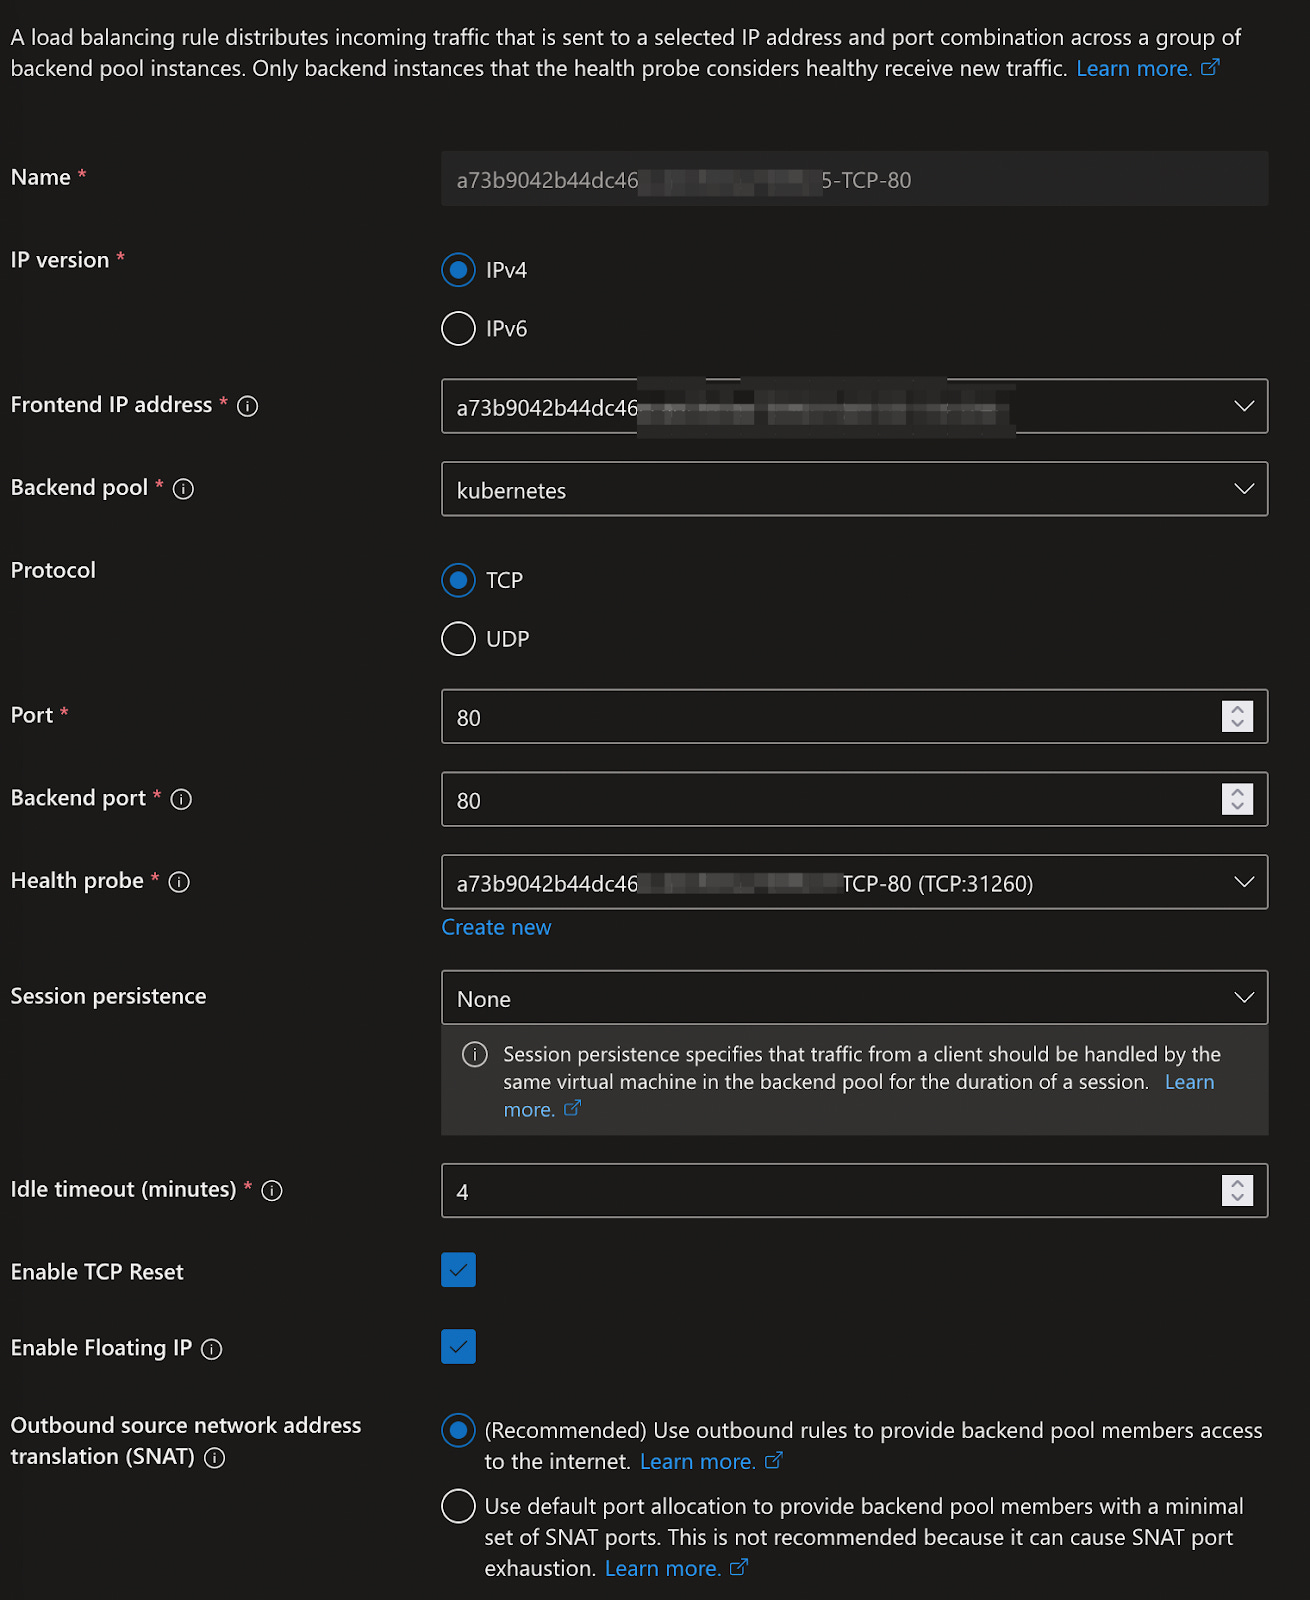The image size is (1310, 1600).
Task: Toggle the Enable TCP Reset checkbox
Action: pos(458,1270)
